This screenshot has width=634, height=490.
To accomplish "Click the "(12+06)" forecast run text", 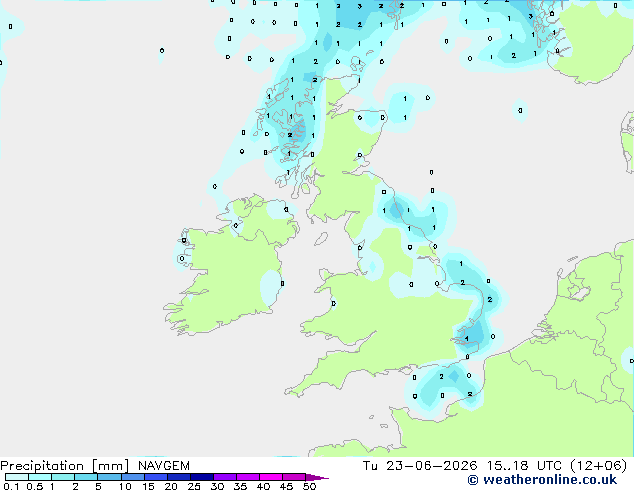I will [x=598, y=466].
